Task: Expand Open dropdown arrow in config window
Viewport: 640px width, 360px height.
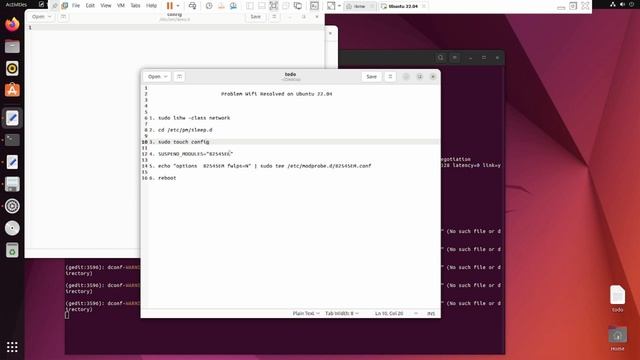Action: point(50,17)
